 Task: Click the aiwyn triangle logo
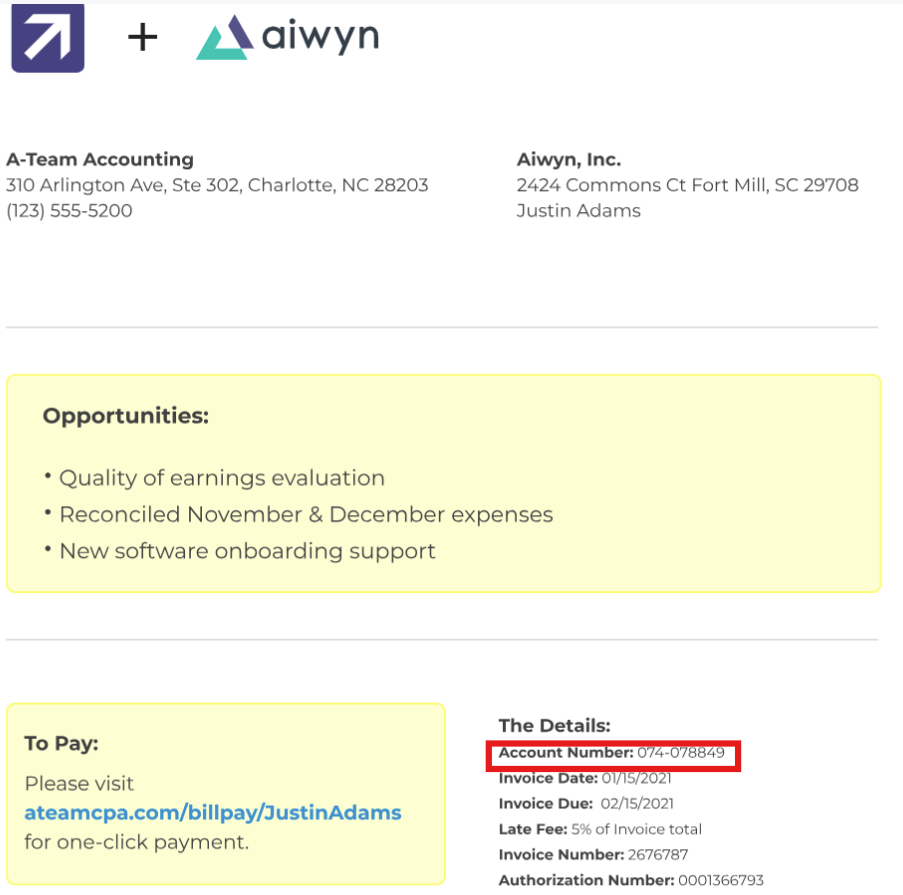[x=225, y=37]
